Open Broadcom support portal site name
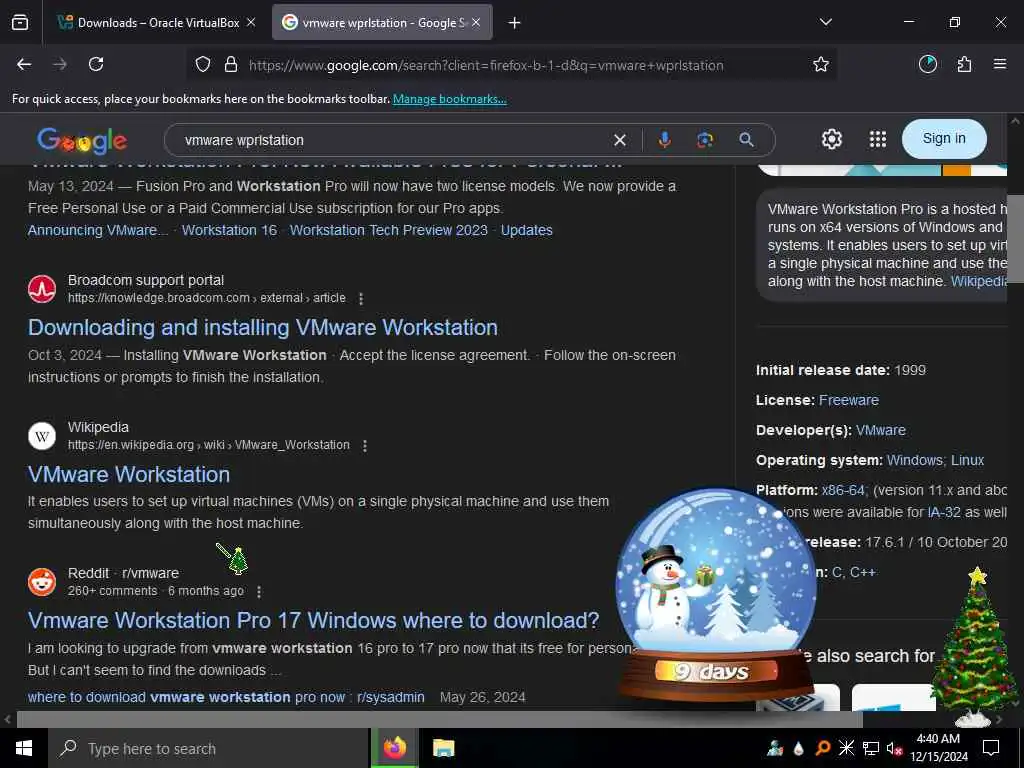 (x=146, y=280)
